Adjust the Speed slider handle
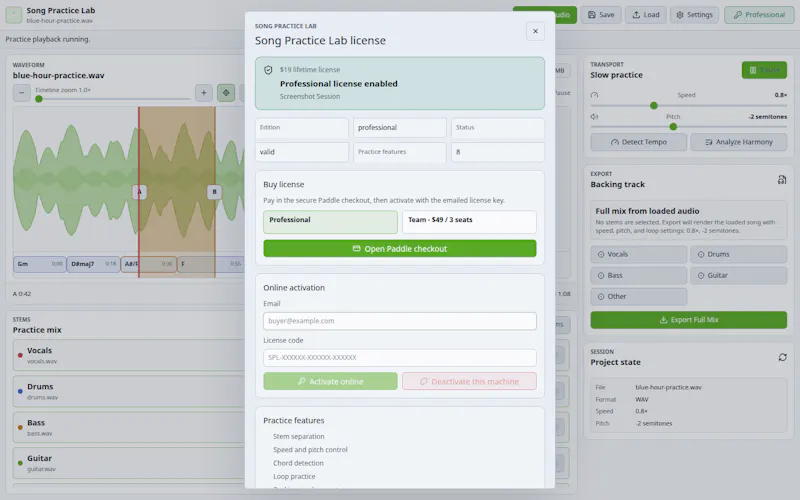 point(654,106)
